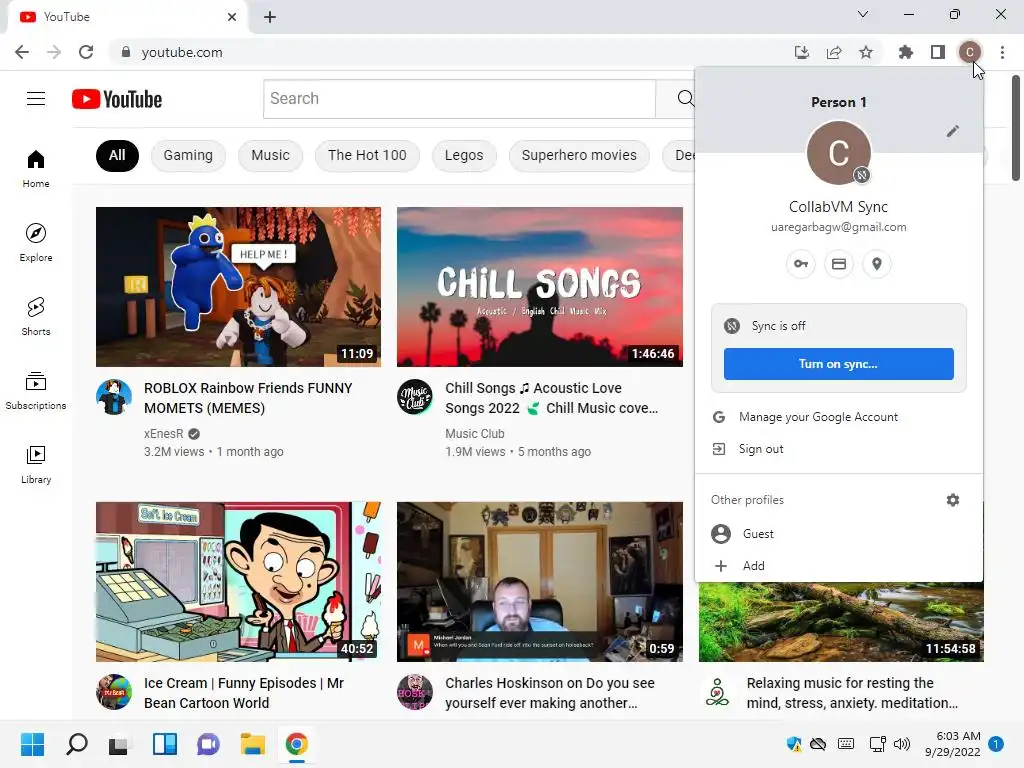Viewport: 1024px width, 768px height.
Task: Click the browser forward arrow
Action: [x=54, y=52]
